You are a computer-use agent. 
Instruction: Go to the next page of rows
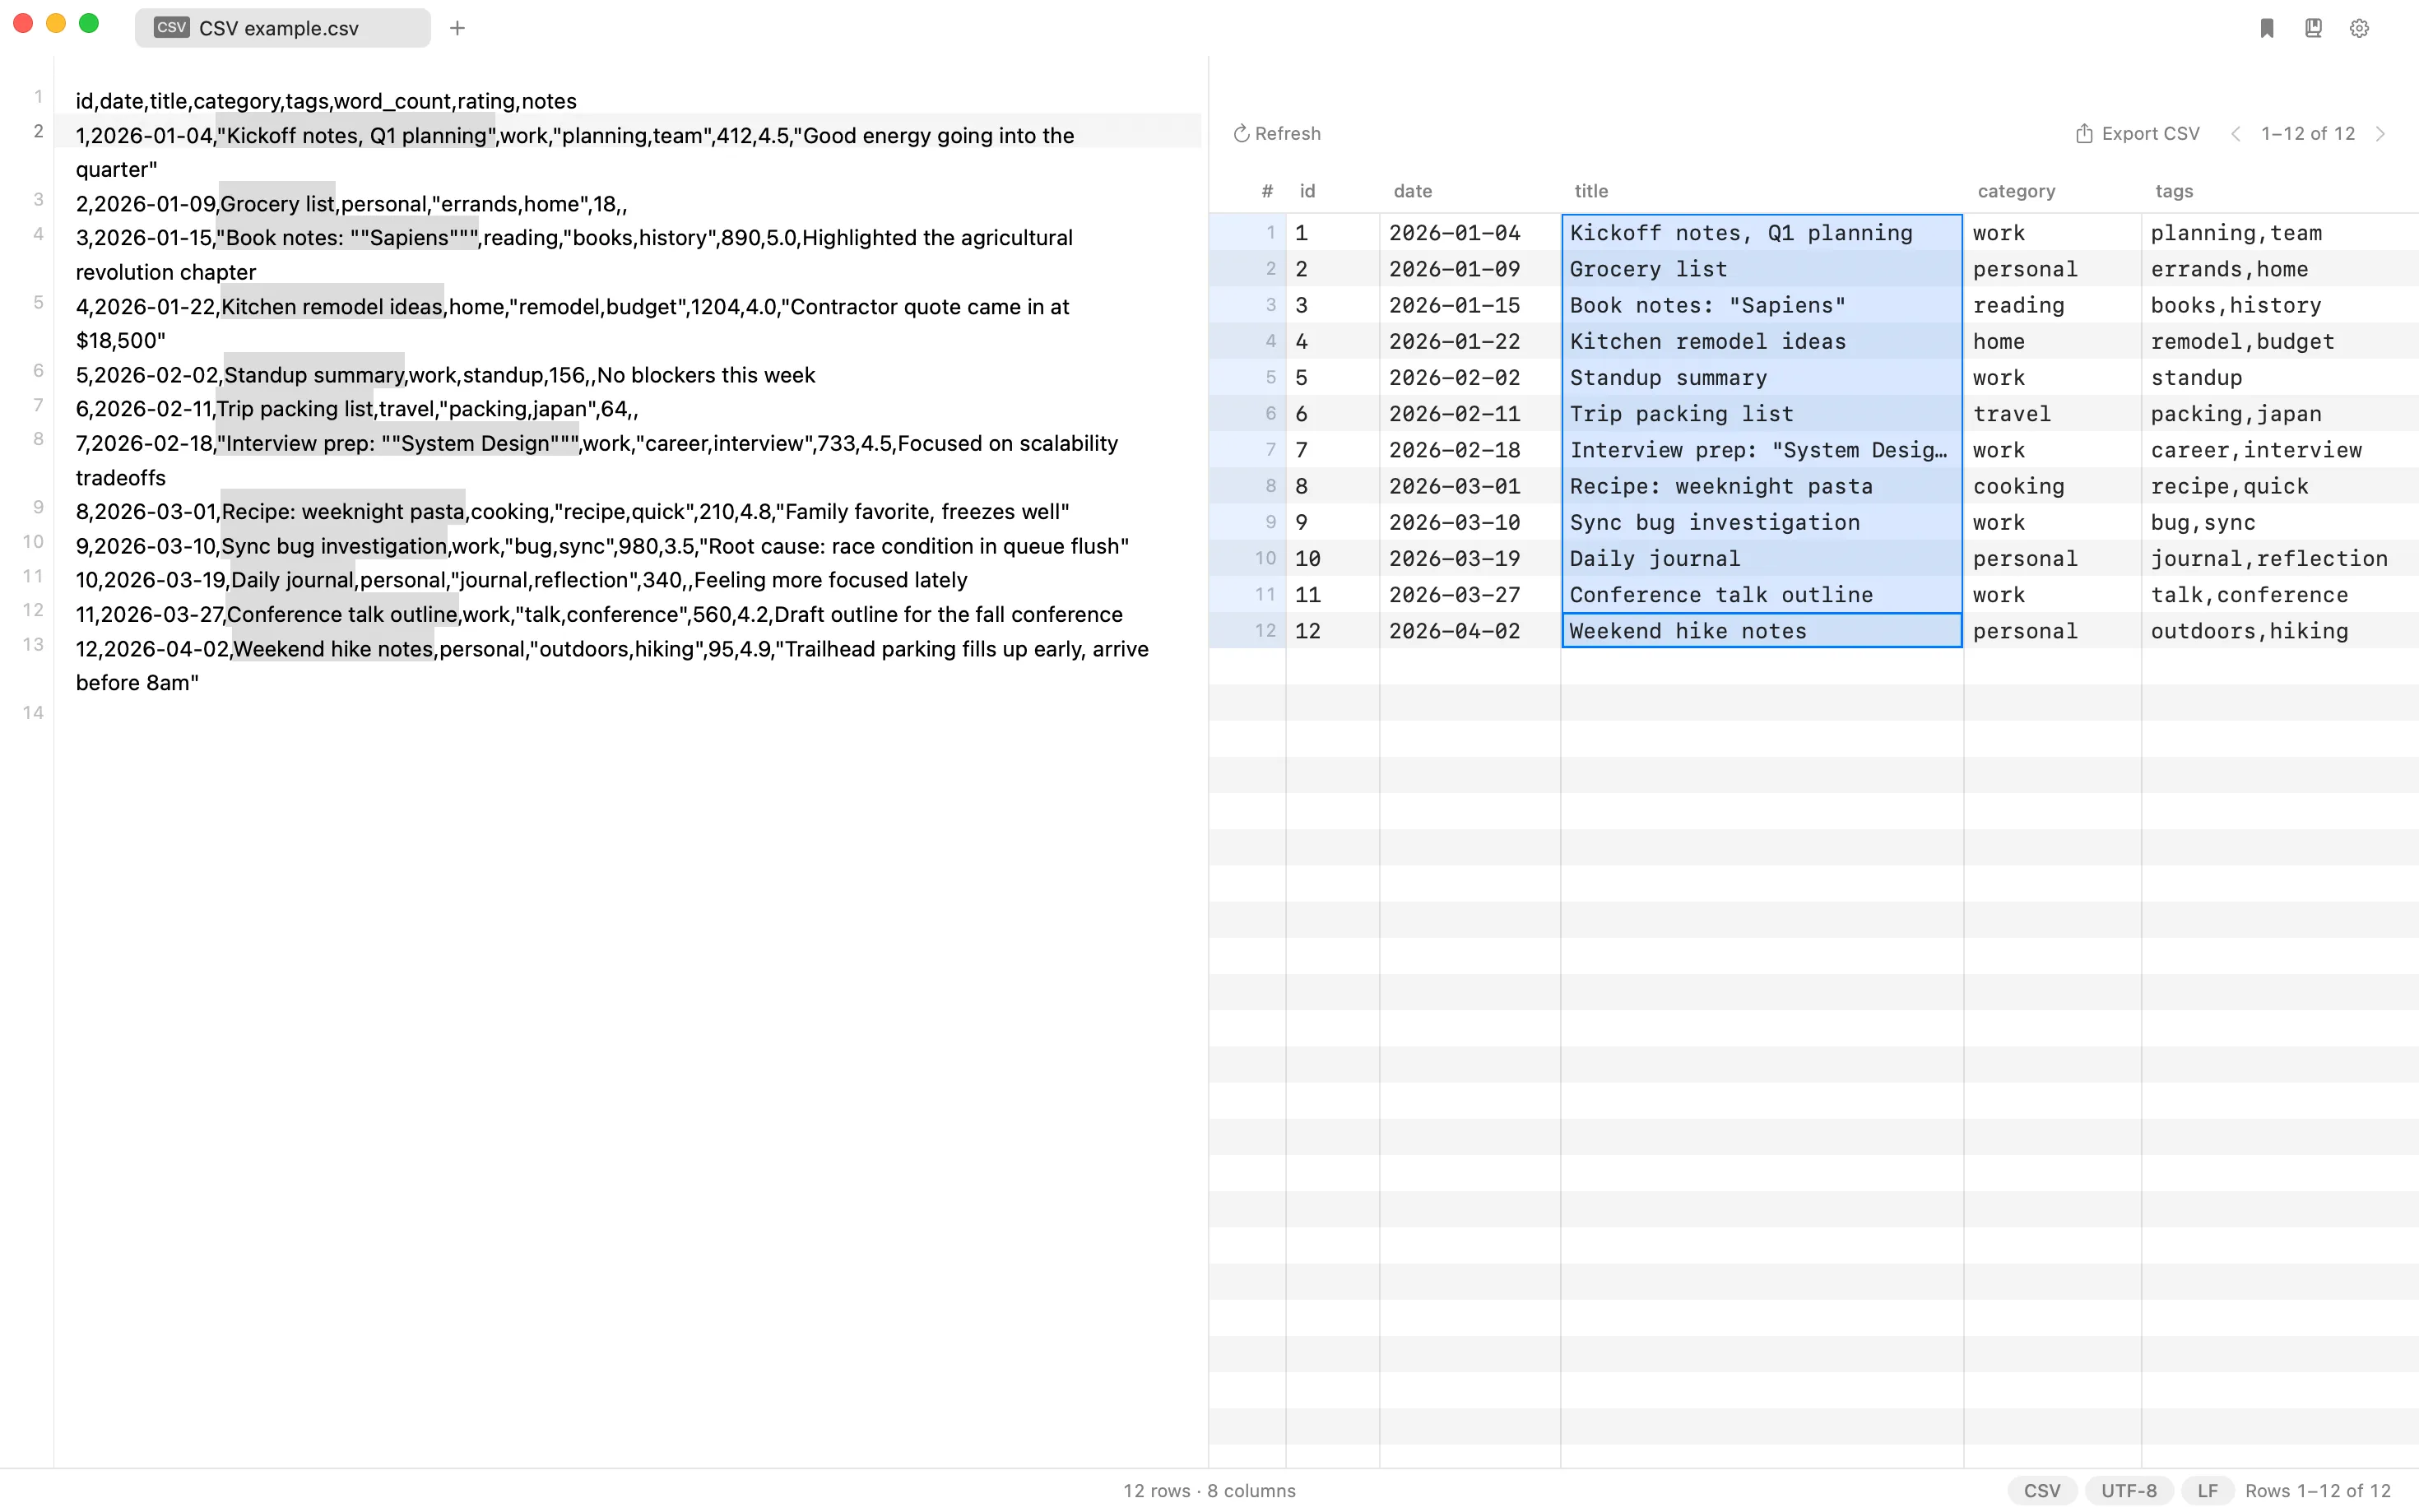pyautogui.click(x=2380, y=133)
